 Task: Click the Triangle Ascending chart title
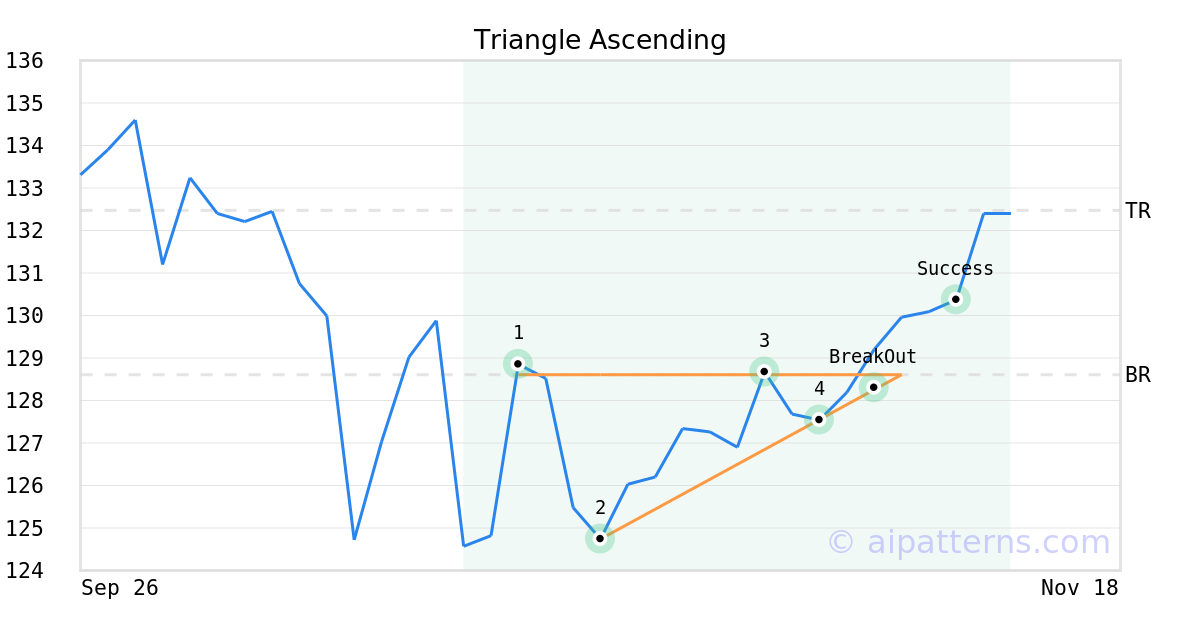tap(600, 40)
